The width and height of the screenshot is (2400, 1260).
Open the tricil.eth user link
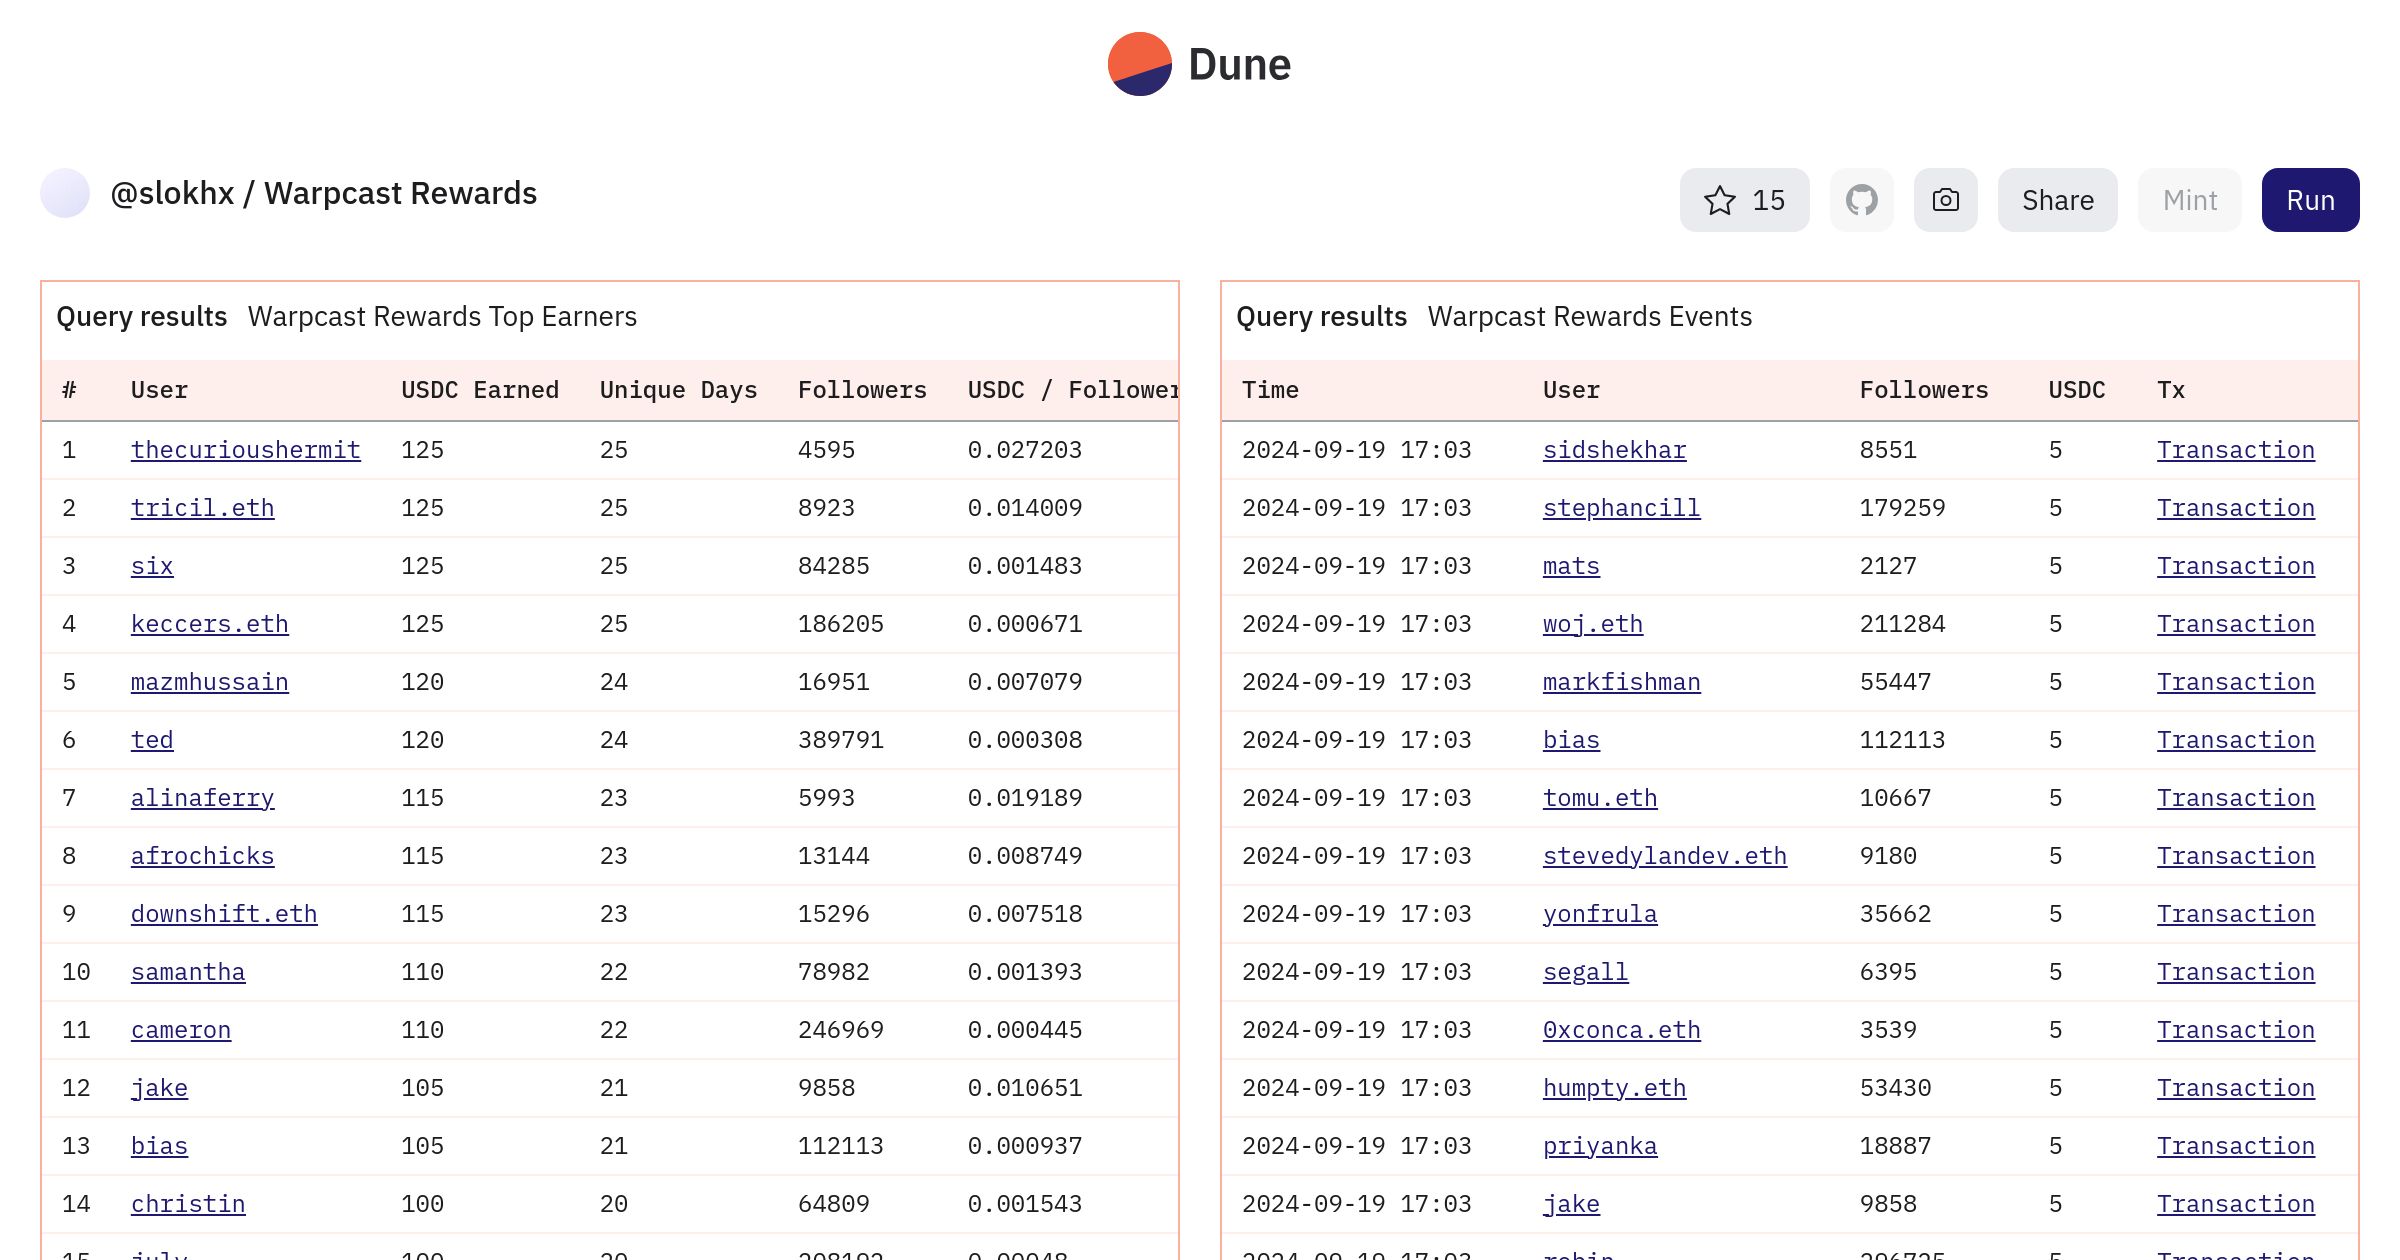(x=202, y=508)
